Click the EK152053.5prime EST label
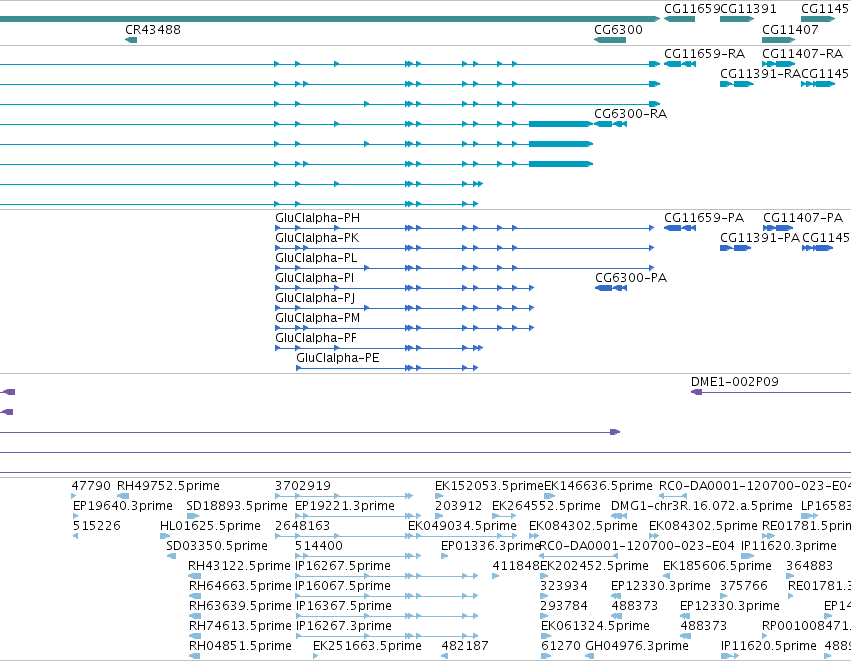 489,486
